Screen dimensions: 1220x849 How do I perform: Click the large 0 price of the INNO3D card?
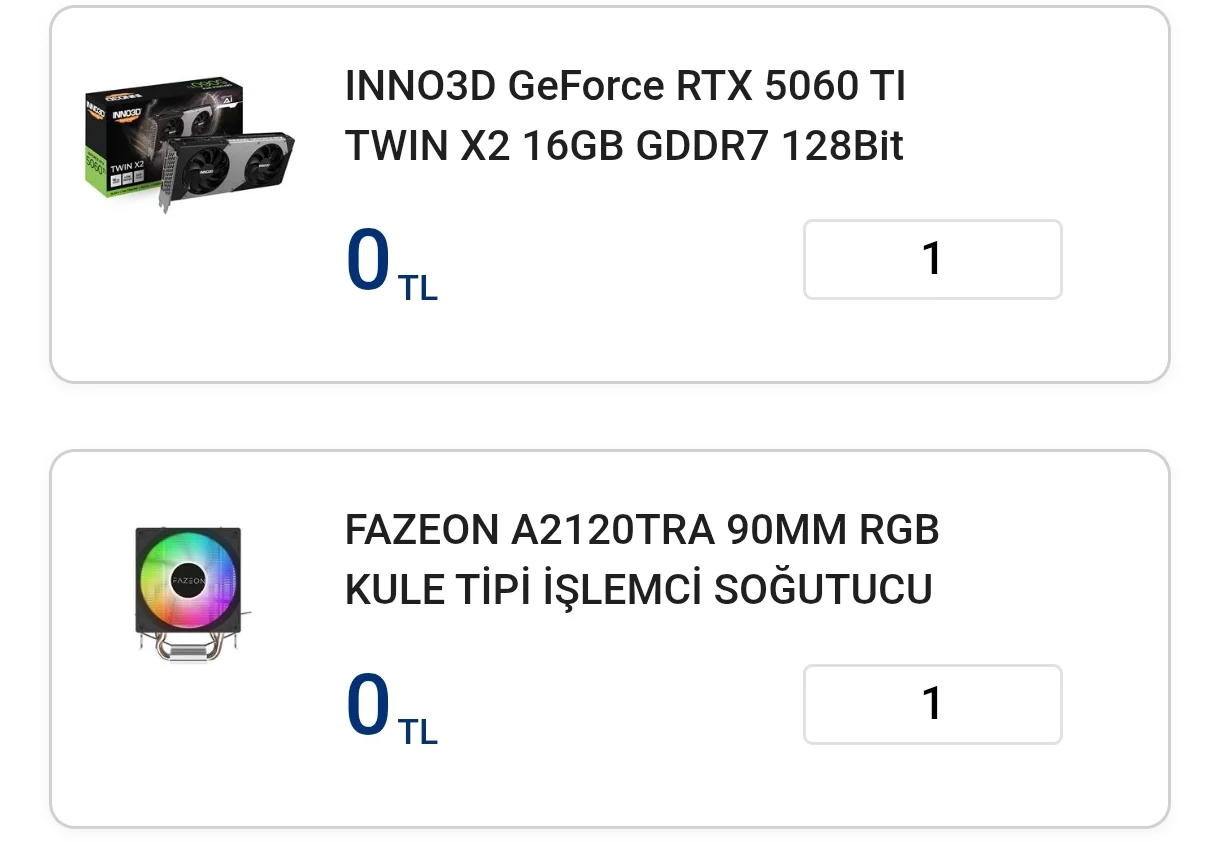[x=367, y=260]
